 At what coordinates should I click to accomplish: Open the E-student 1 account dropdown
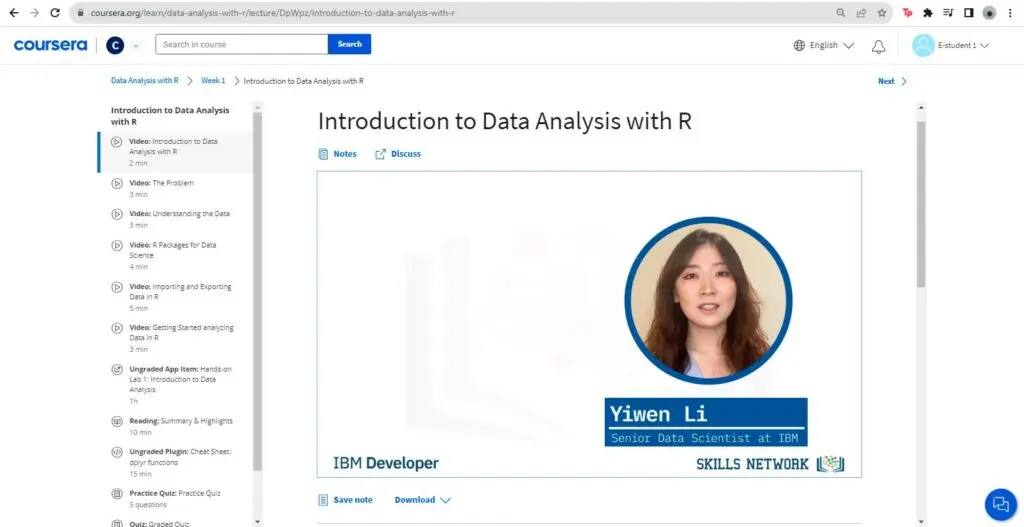pyautogui.click(x=964, y=45)
